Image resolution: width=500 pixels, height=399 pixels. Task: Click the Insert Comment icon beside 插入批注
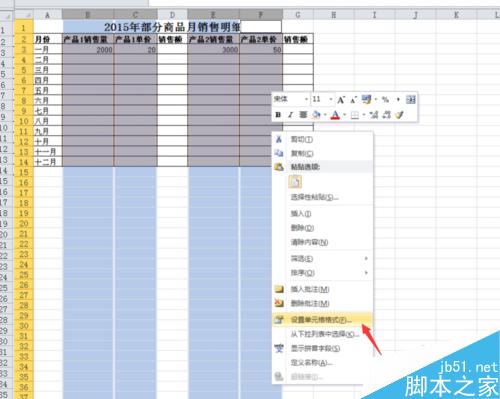(279, 289)
